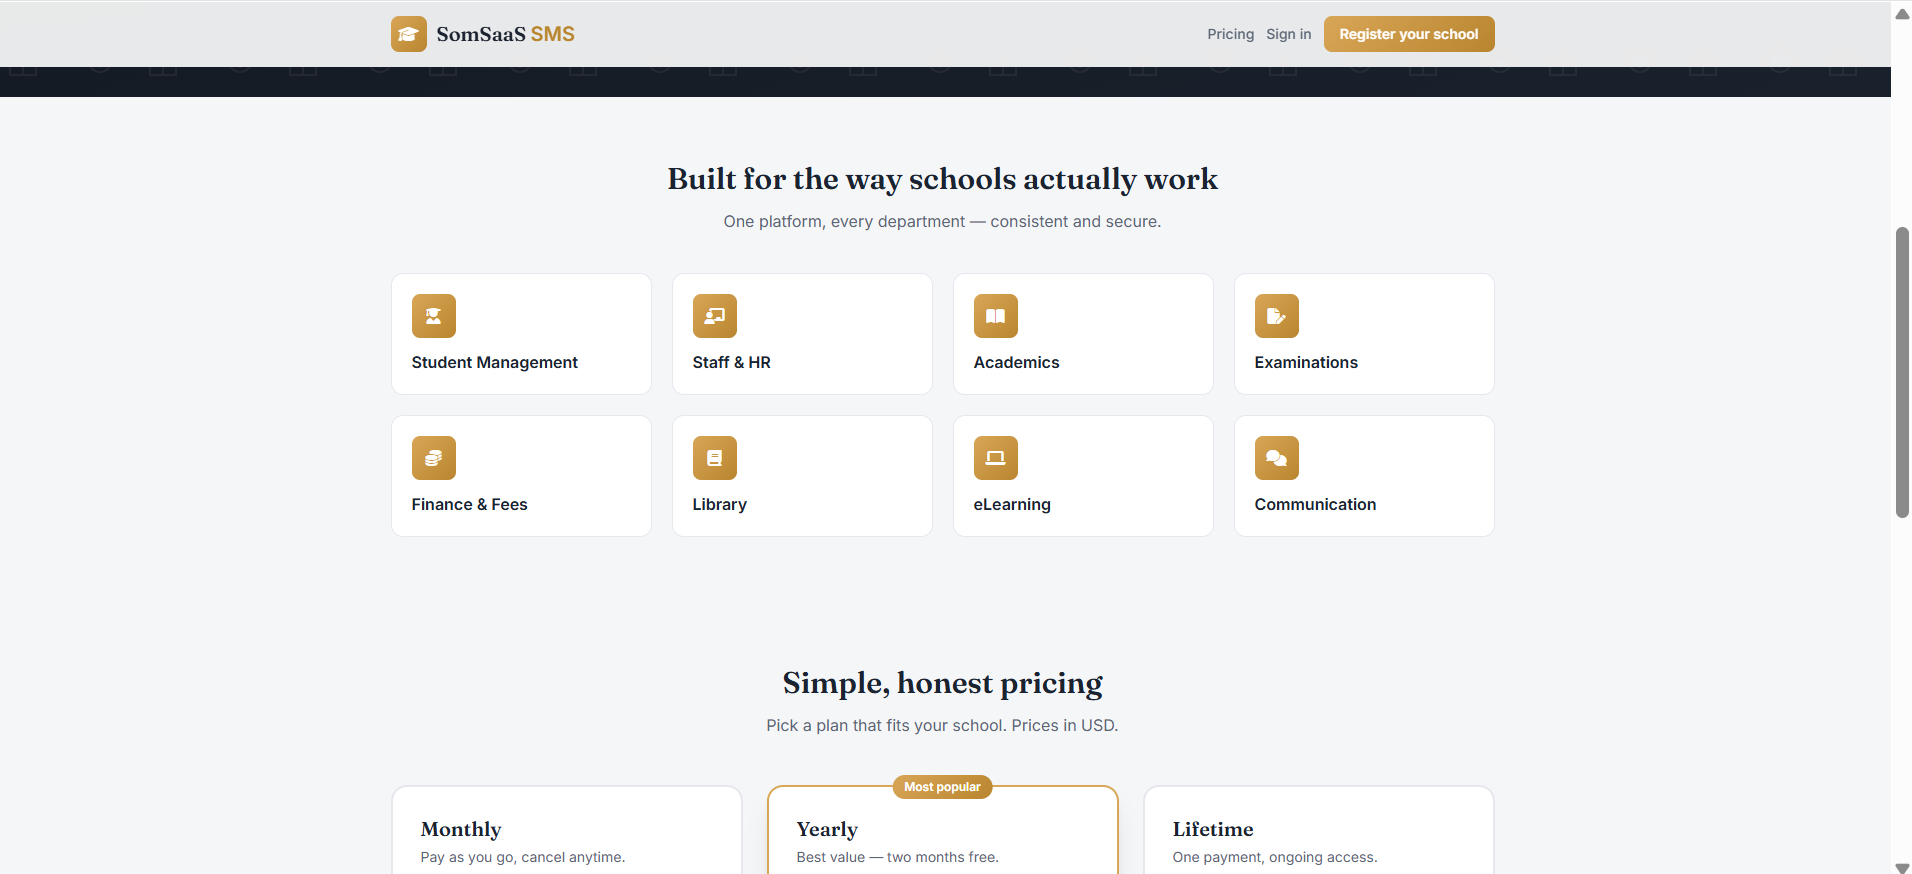
Task: Click the eLearning laptop icon
Action: point(996,458)
